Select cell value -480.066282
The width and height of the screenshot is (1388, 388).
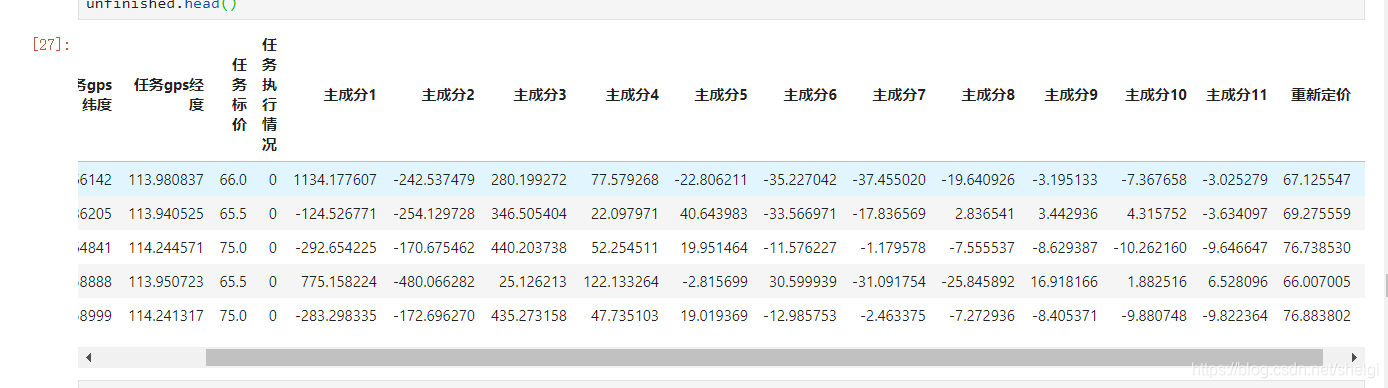coord(433,282)
